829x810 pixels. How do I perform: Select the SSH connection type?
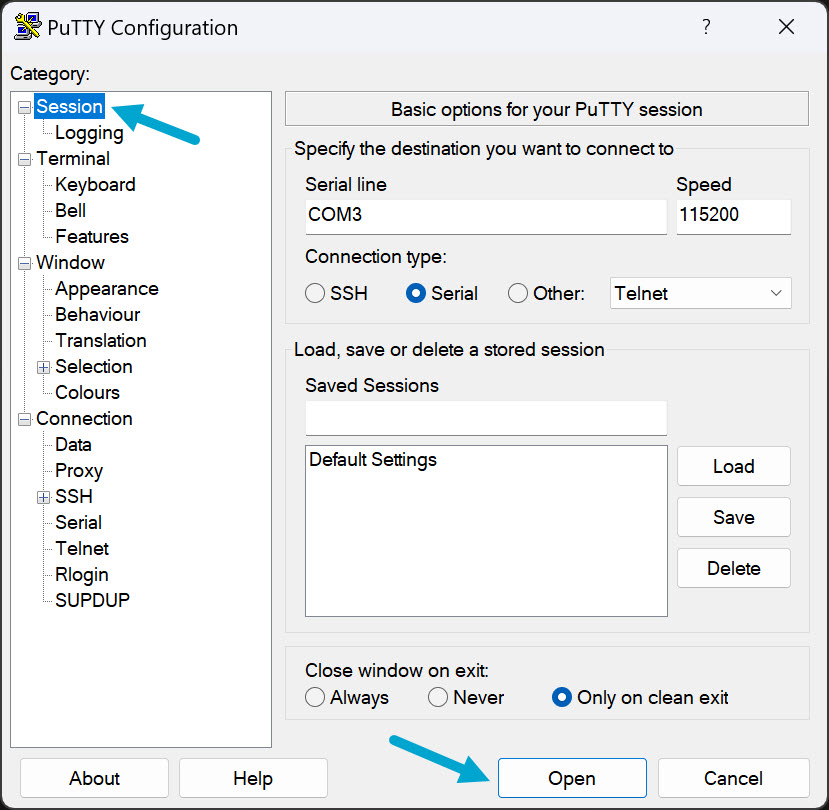tap(315, 293)
